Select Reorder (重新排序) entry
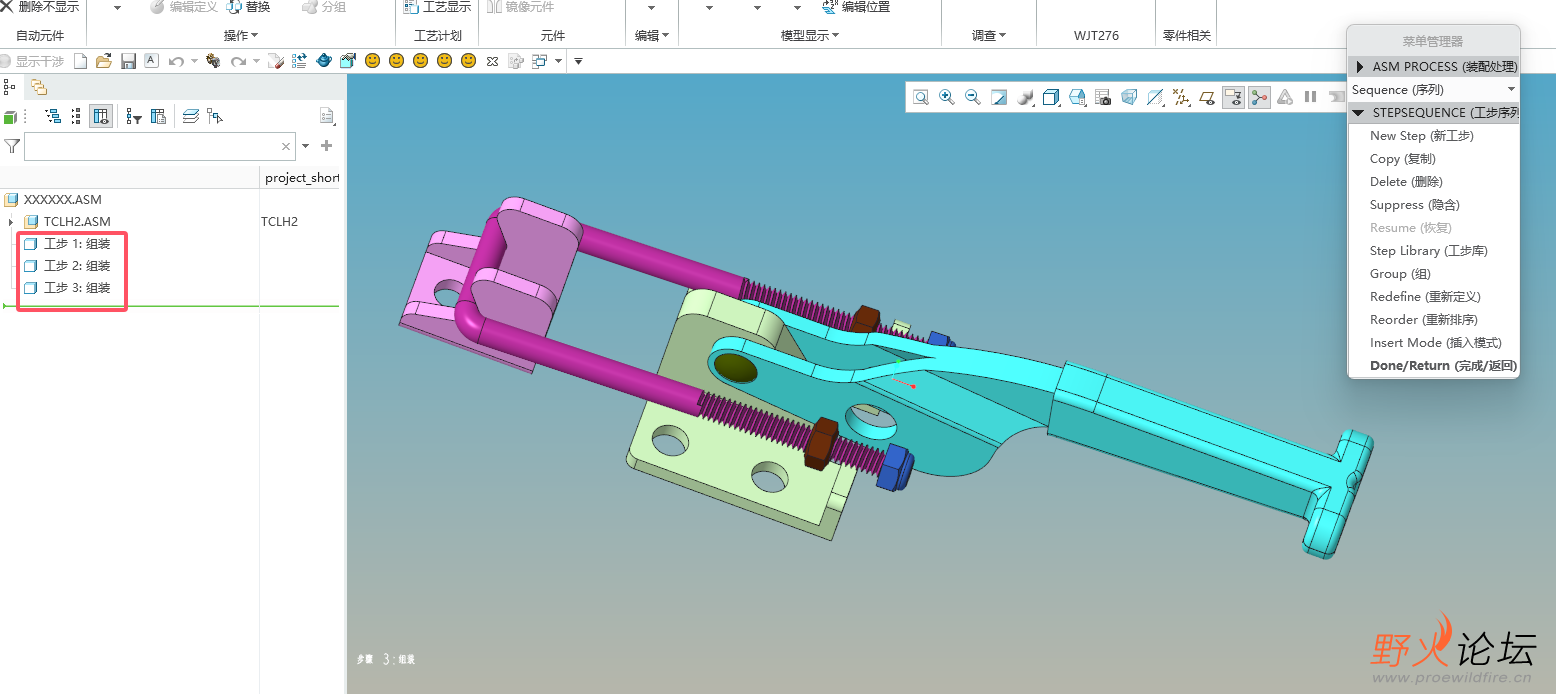This screenshot has width=1556, height=694. [x=1423, y=320]
